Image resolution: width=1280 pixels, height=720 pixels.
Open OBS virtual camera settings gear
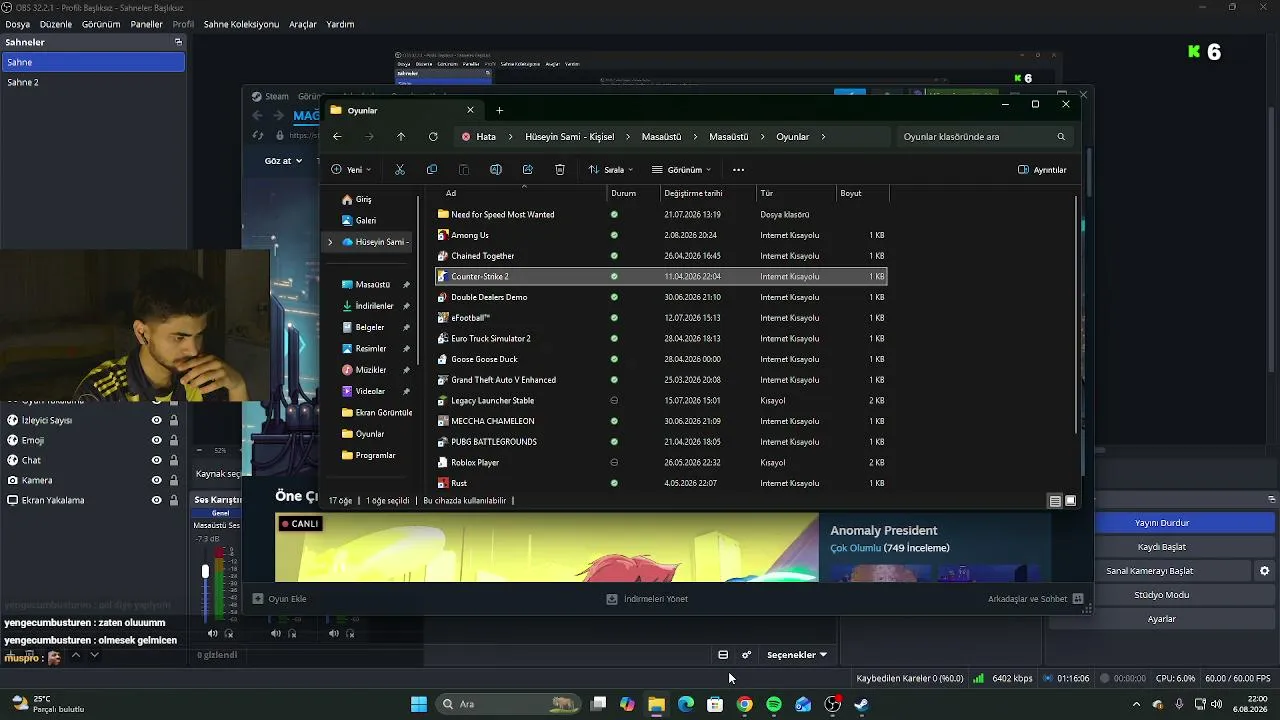pyautogui.click(x=1265, y=571)
